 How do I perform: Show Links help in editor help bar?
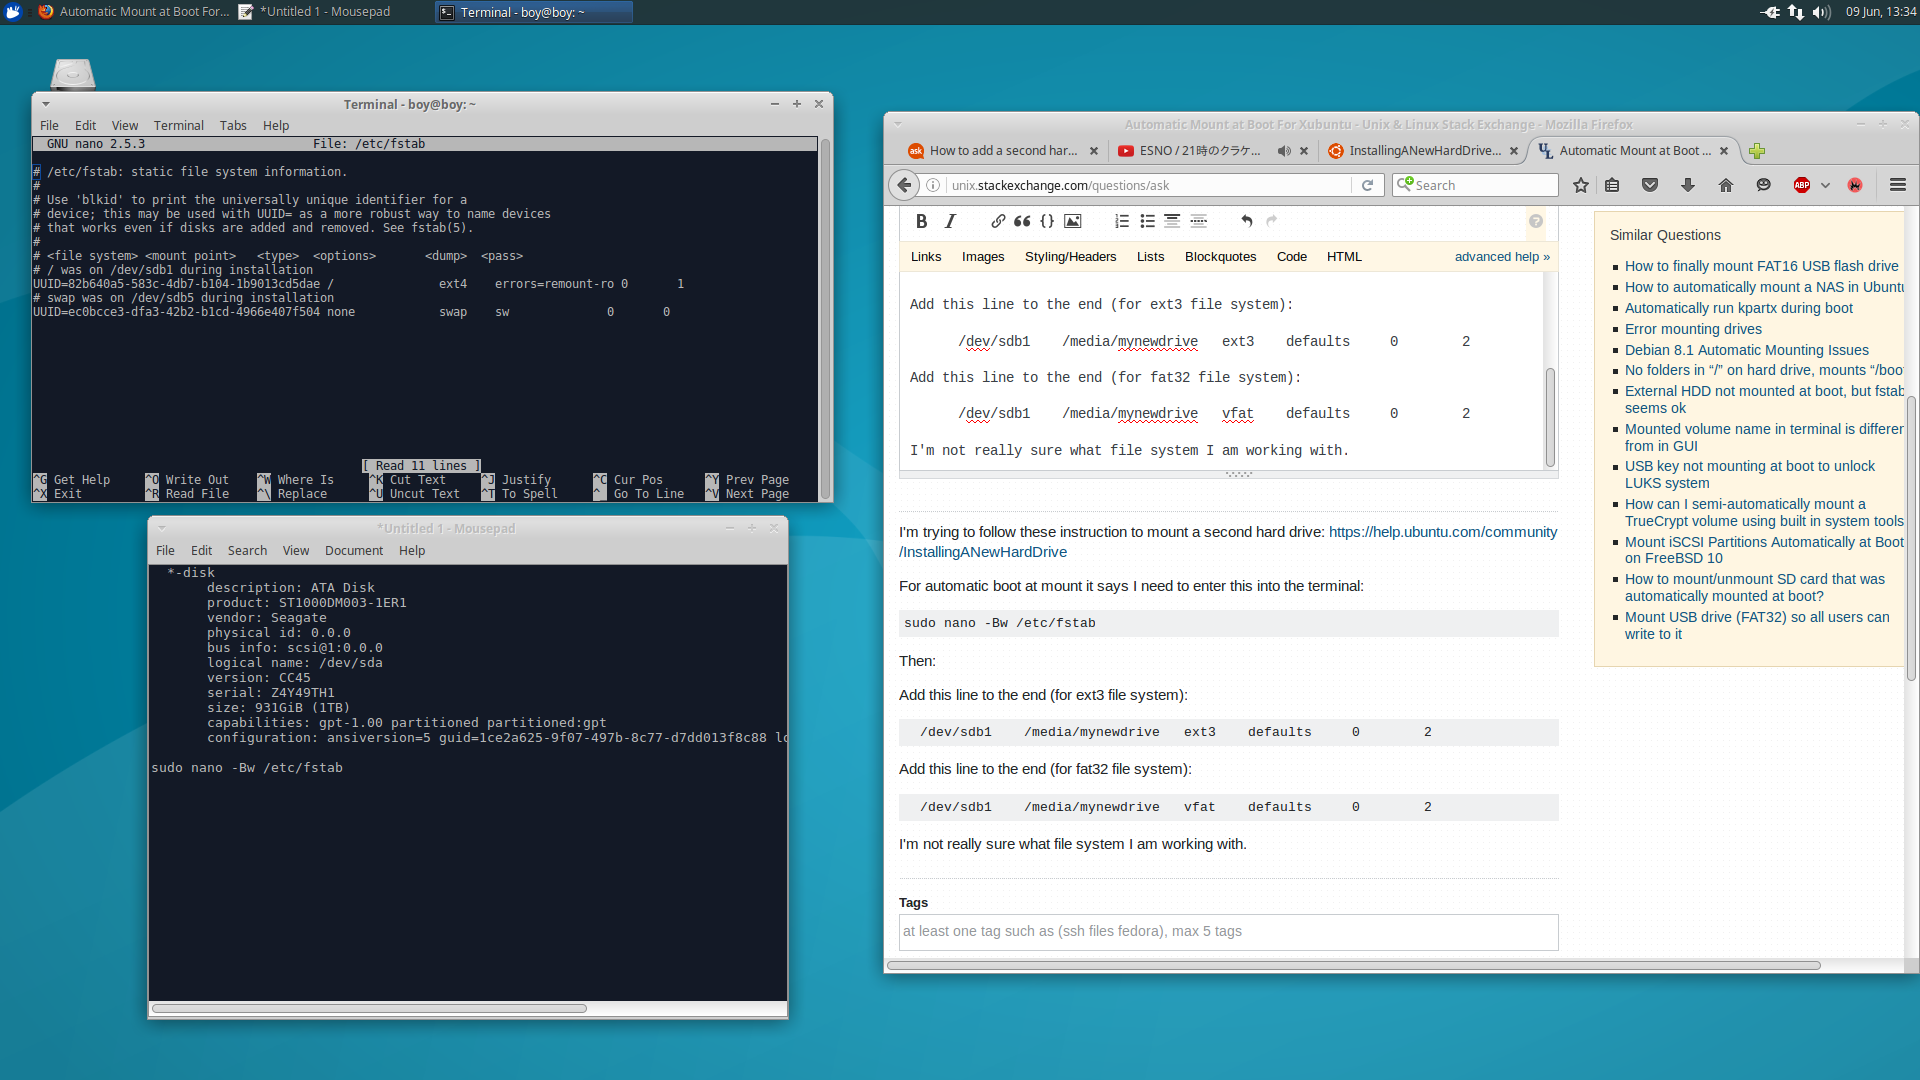[926, 257]
